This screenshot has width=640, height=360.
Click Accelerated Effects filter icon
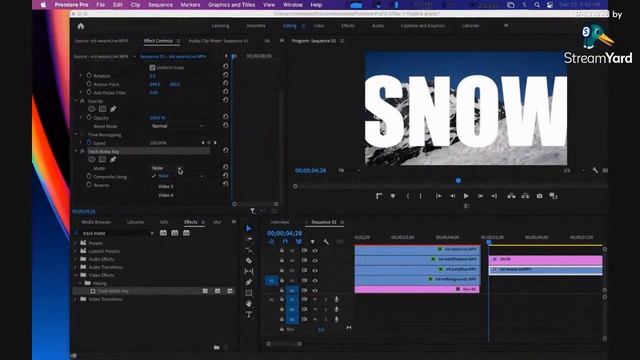pyautogui.click(x=163, y=233)
